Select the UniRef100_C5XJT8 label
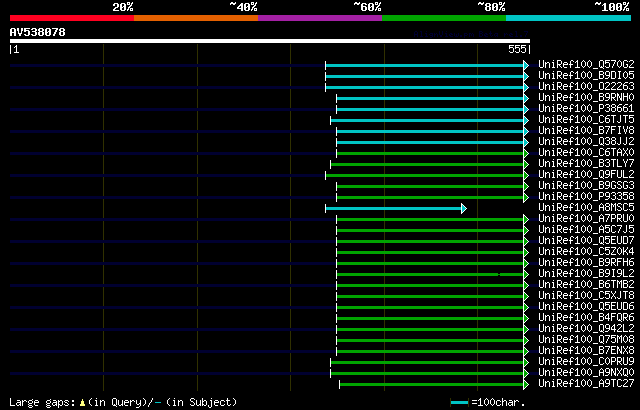 [x=586, y=296]
